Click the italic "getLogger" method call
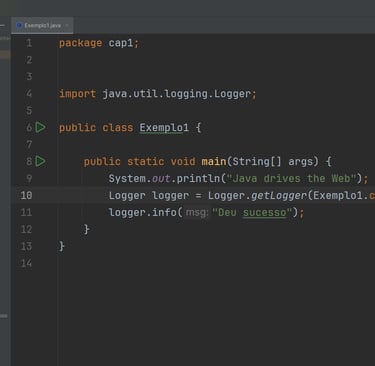The height and width of the screenshot is (366, 375). click(279, 196)
